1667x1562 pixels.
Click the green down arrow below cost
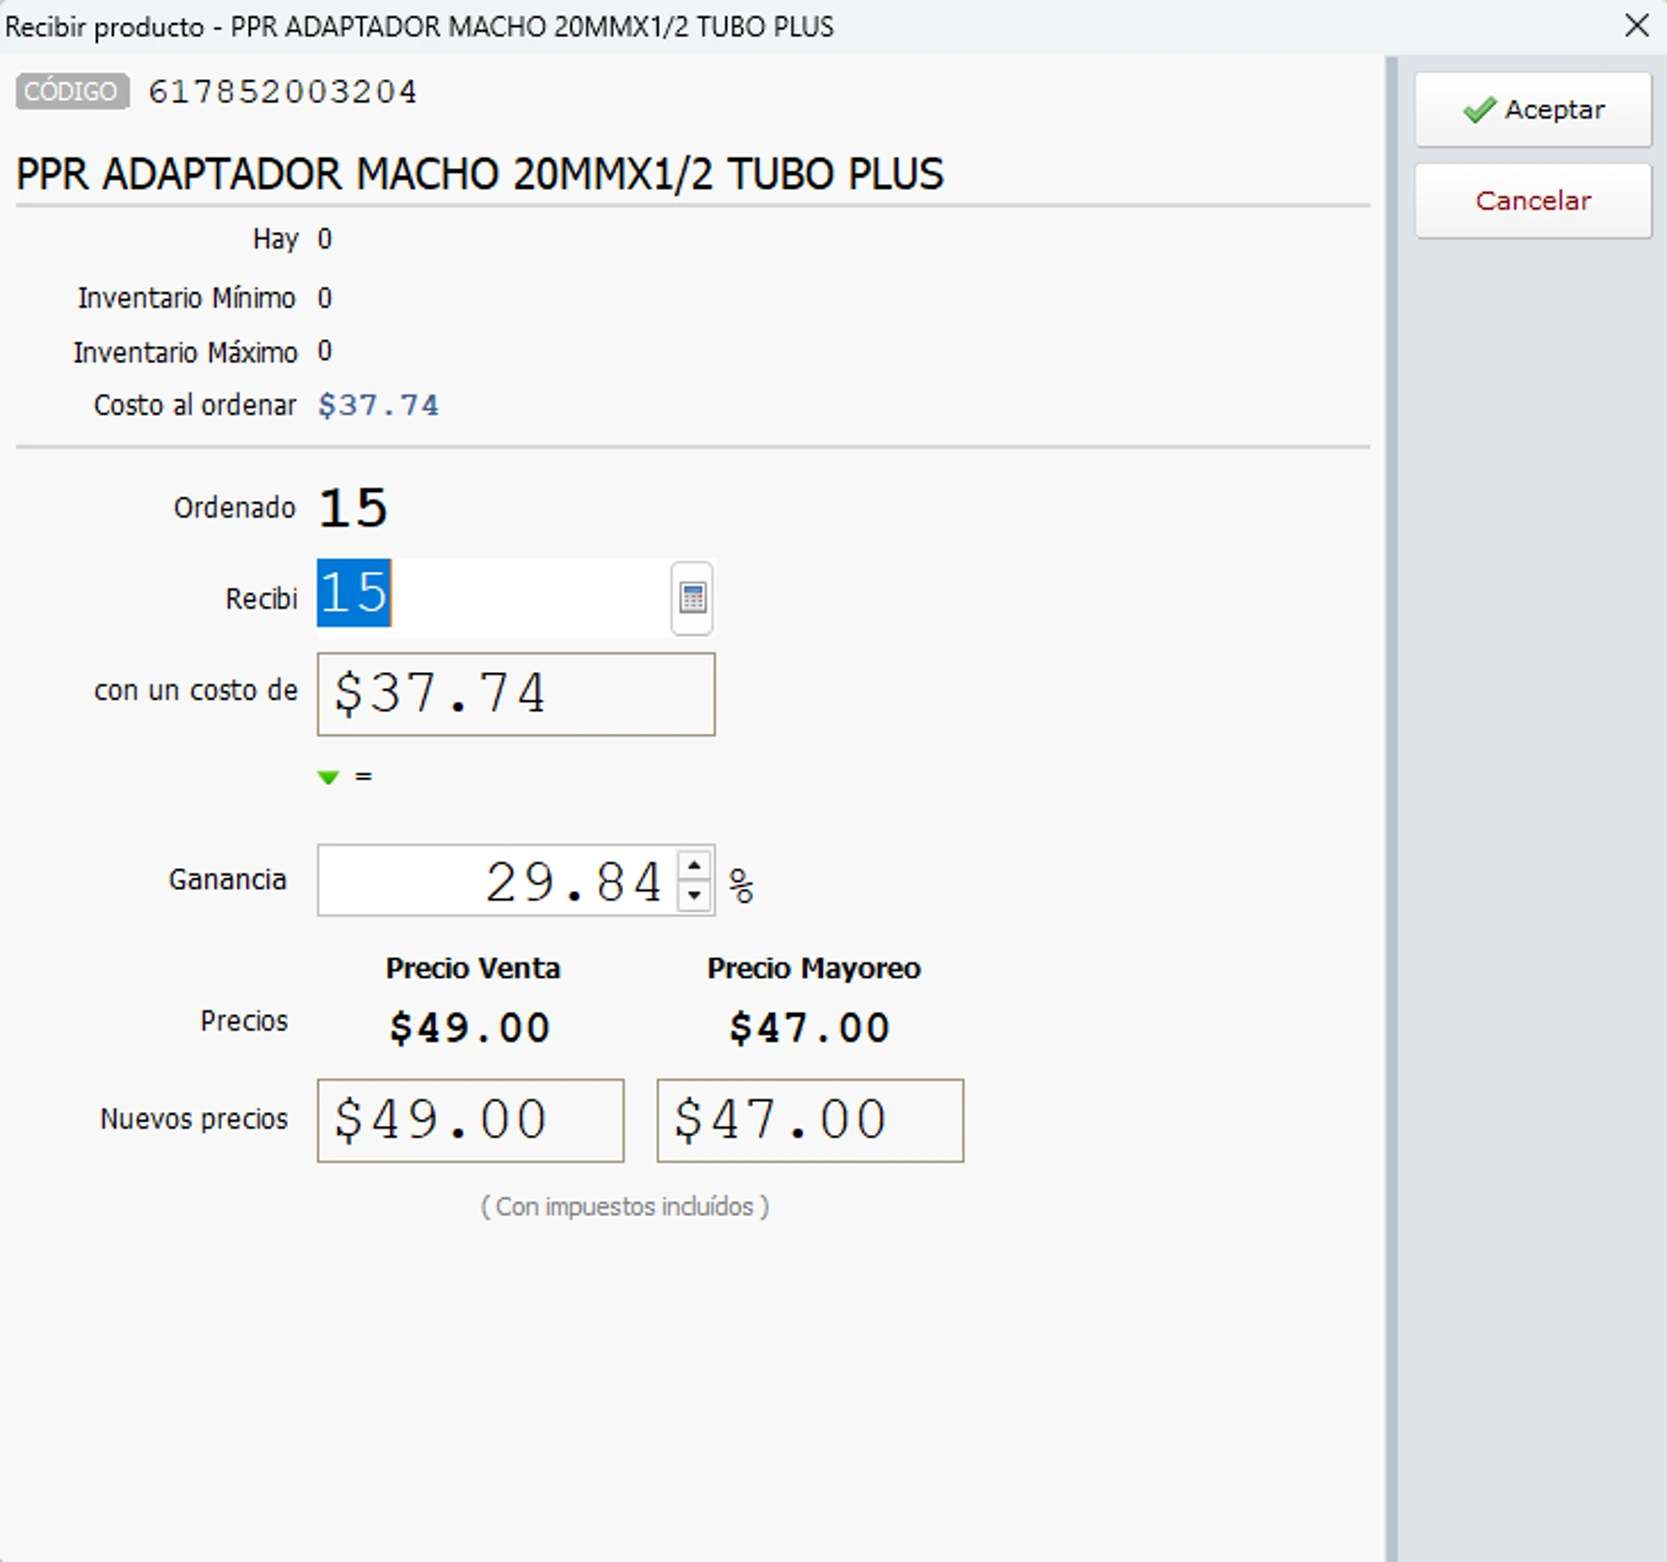point(328,777)
